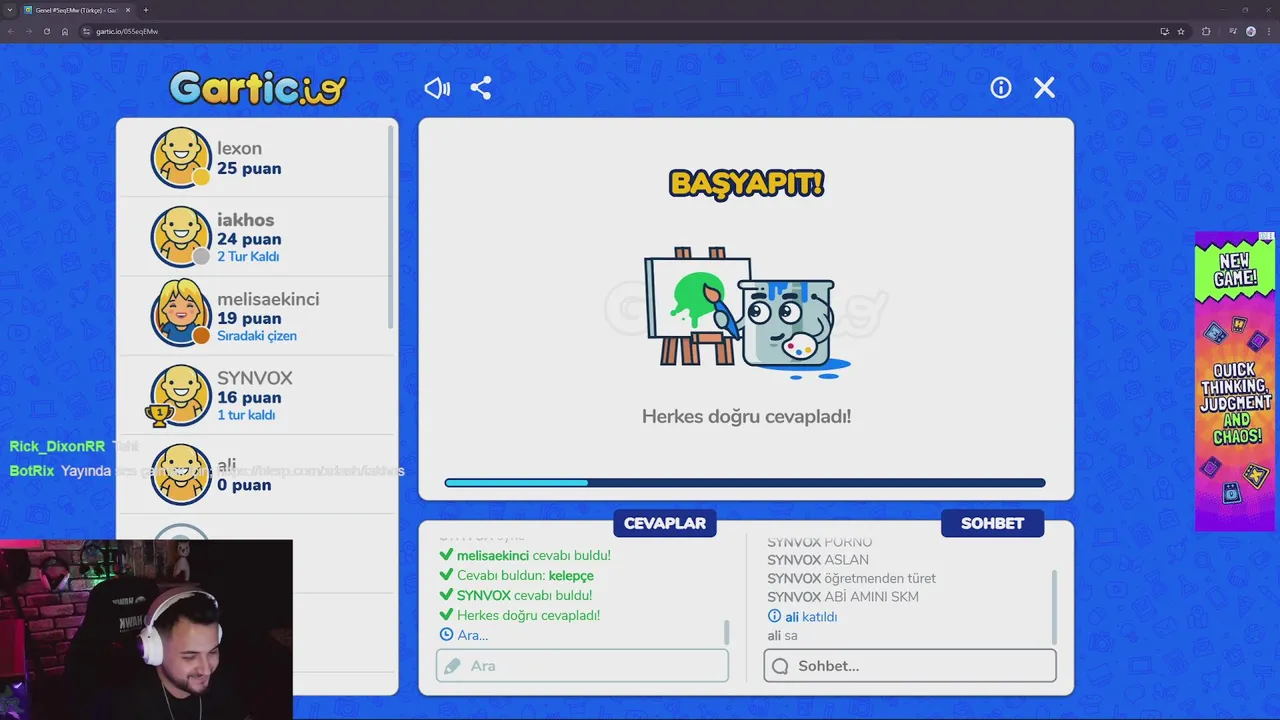Open the room info icon

click(1001, 88)
